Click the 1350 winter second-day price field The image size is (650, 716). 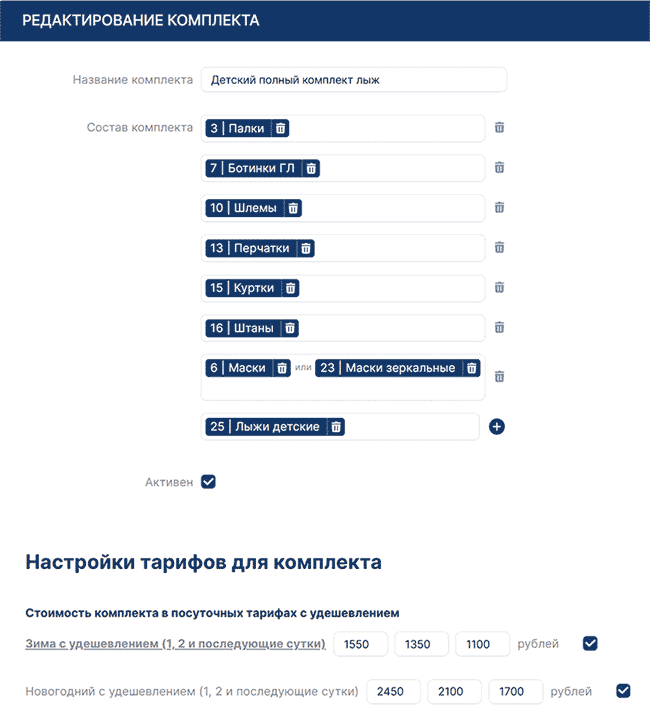point(422,644)
